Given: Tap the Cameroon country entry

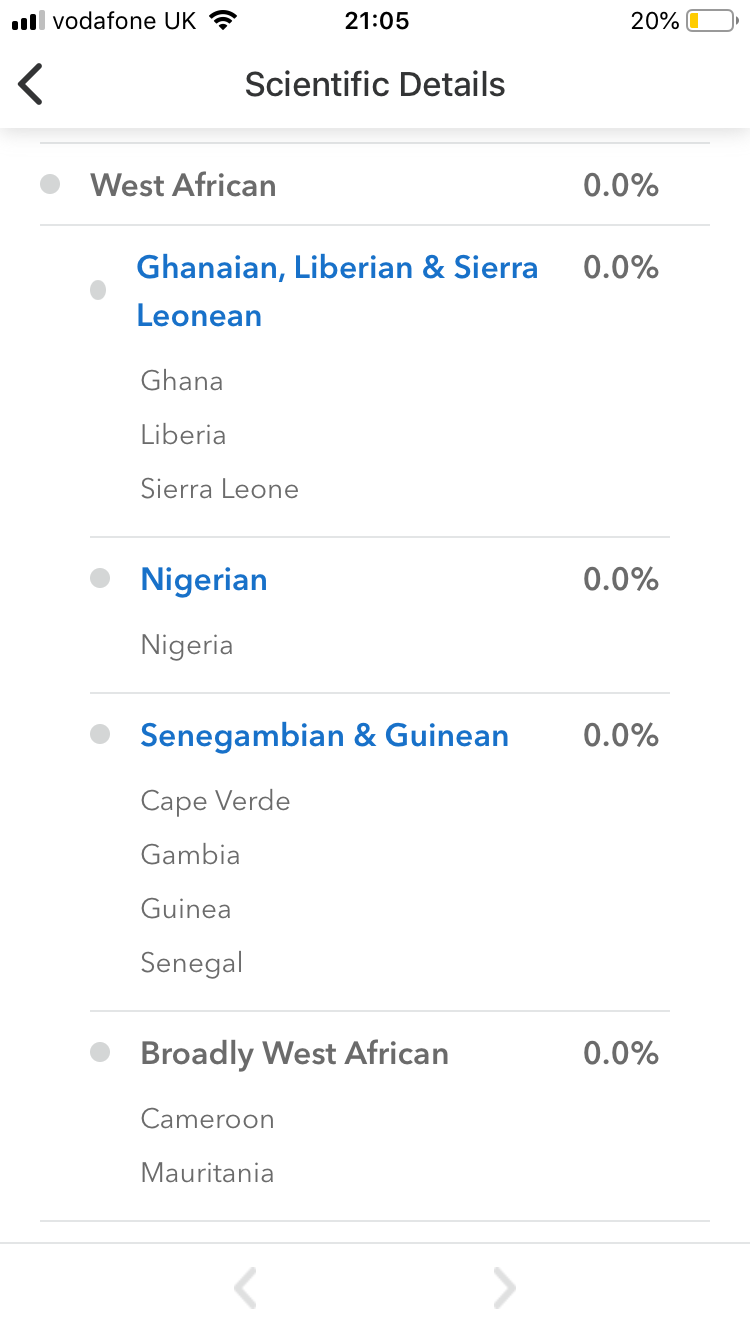Looking at the screenshot, I should [207, 1119].
